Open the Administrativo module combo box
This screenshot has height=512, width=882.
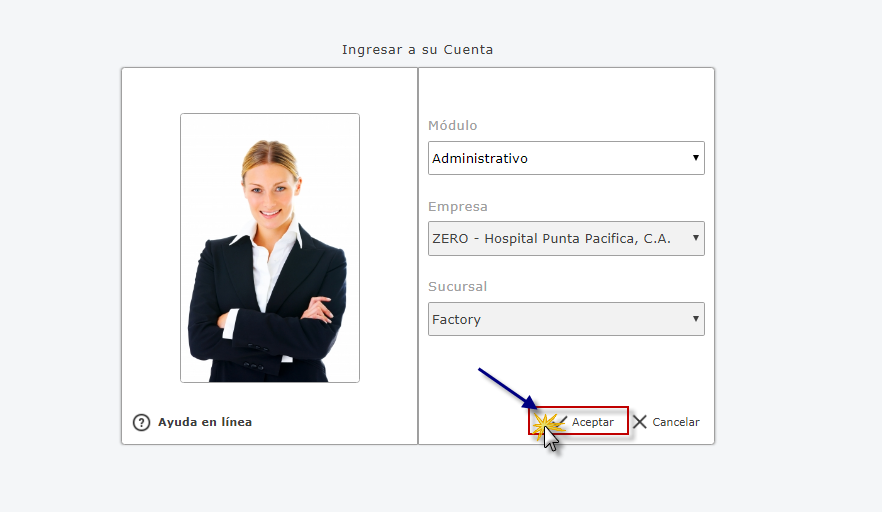(x=566, y=158)
